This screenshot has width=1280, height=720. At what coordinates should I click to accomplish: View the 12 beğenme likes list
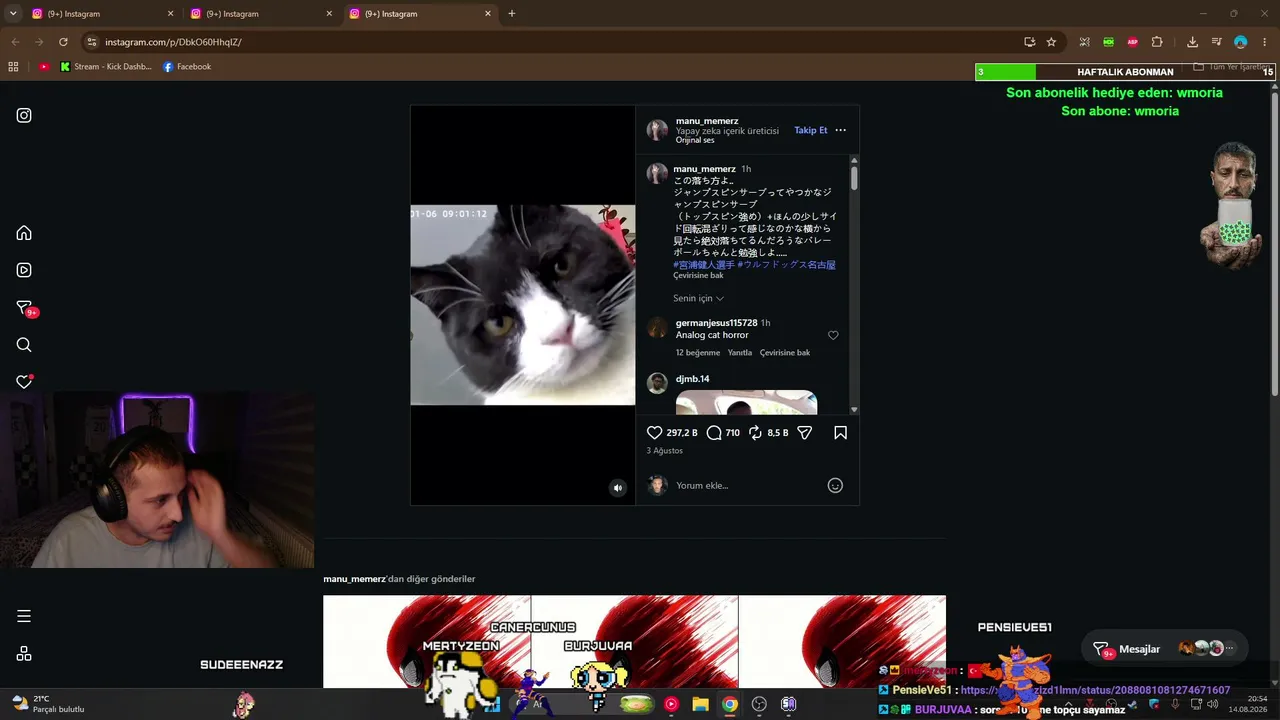point(698,353)
